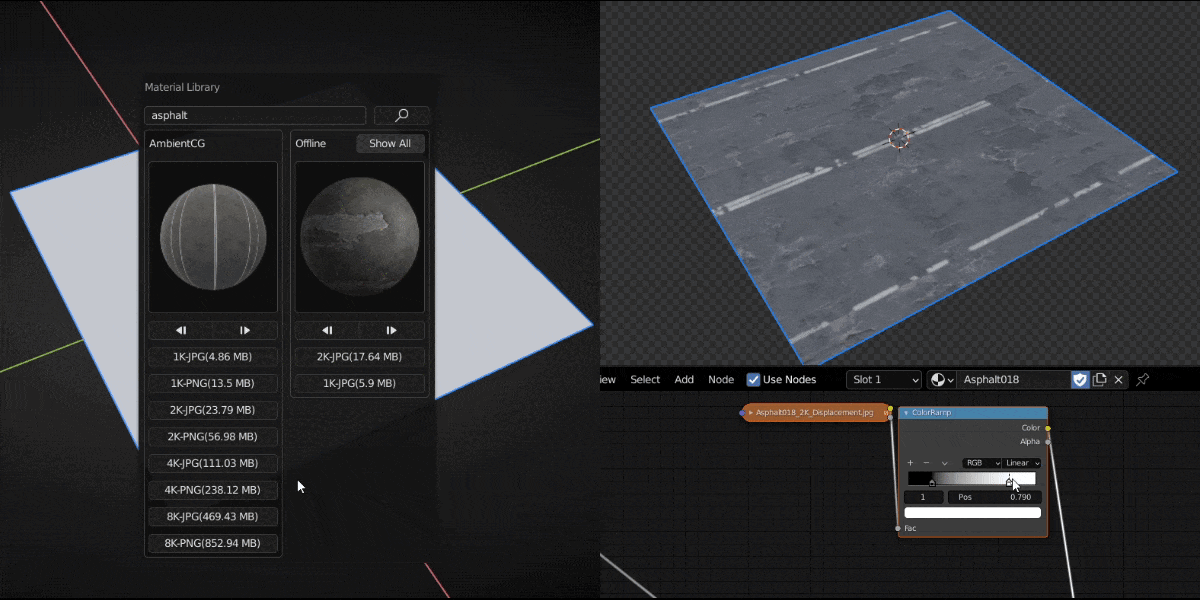Go to previous AmbientCG material preview
Image resolution: width=1200 pixels, height=600 pixels.
tap(181, 330)
